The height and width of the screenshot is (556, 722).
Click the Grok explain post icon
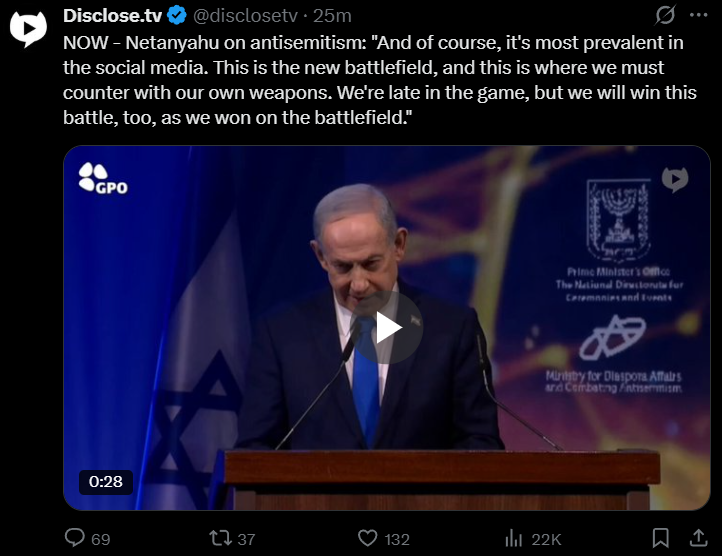coord(665,15)
